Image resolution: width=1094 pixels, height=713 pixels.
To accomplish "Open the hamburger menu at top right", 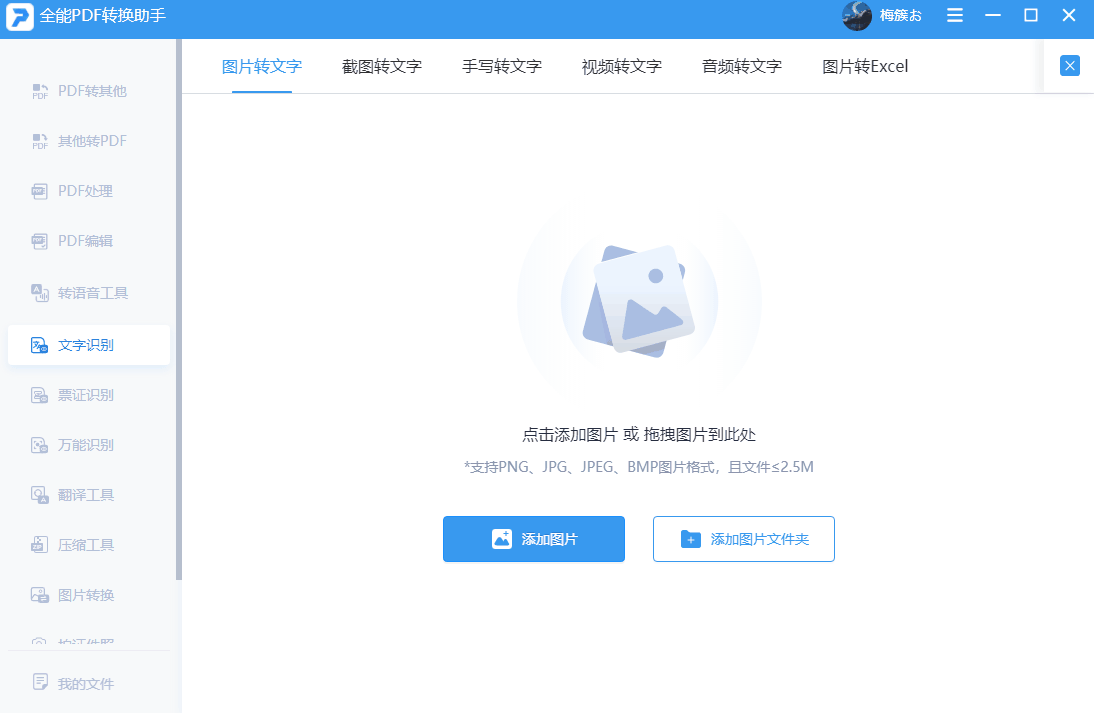I will tap(955, 16).
